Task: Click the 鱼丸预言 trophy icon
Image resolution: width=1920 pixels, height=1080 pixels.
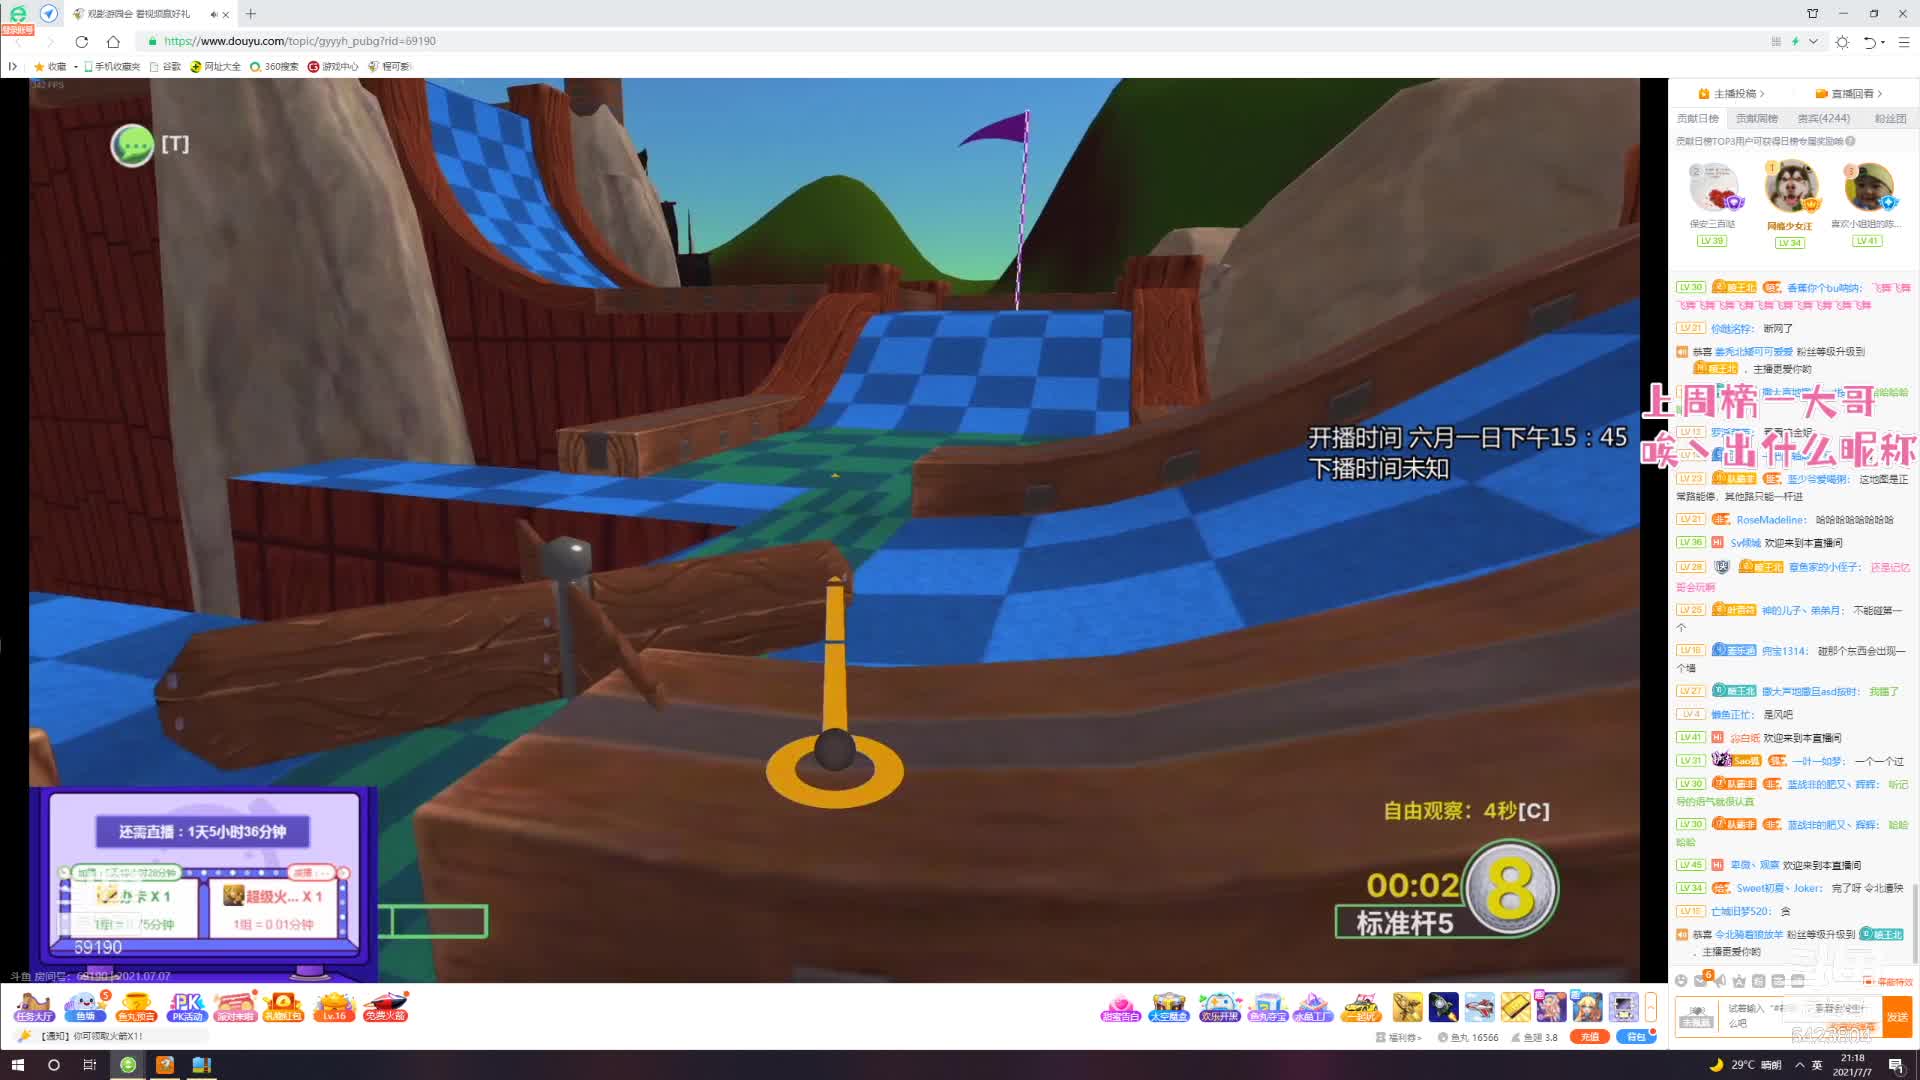Action: tap(136, 1006)
